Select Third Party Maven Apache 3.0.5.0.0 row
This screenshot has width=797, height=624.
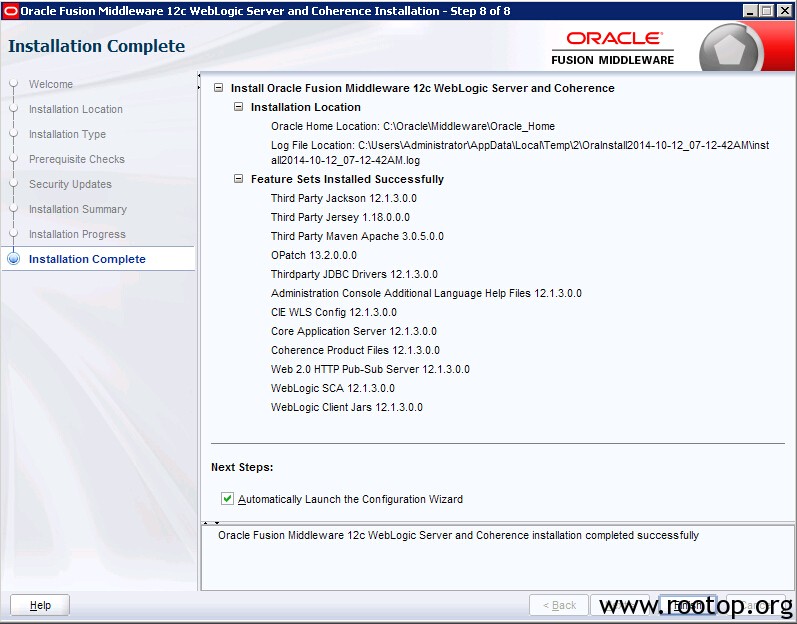coord(357,236)
